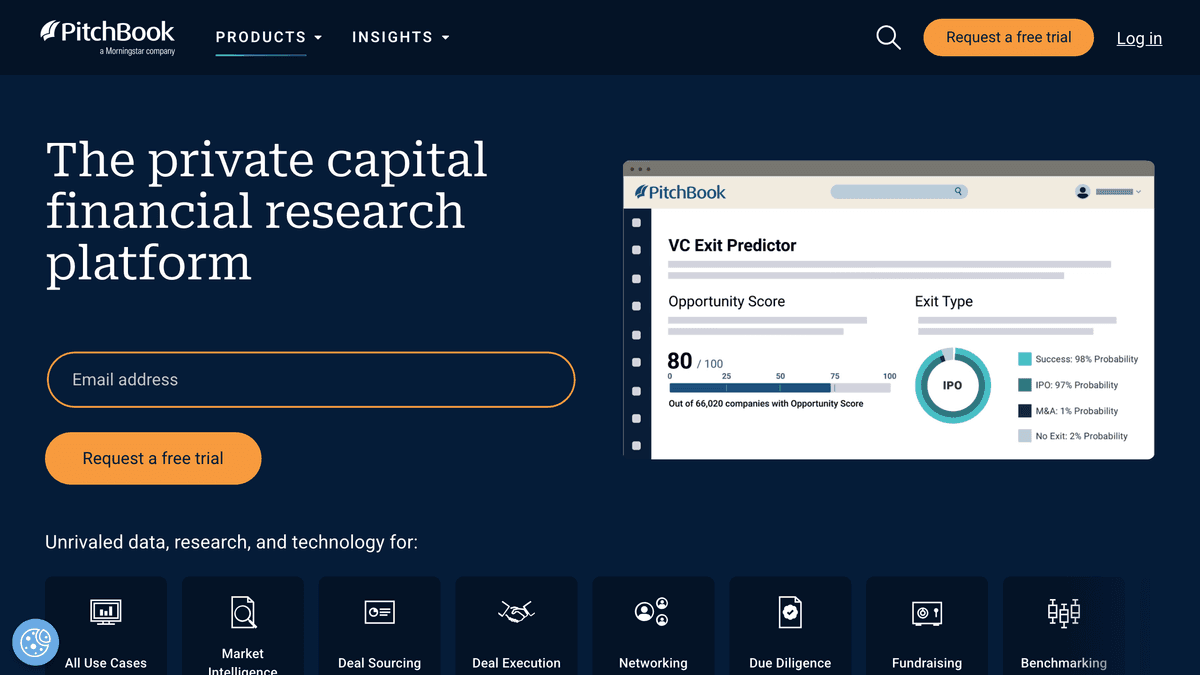Click the 'Exit Type' label
This screenshot has height=675, width=1200.
pos(944,301)
